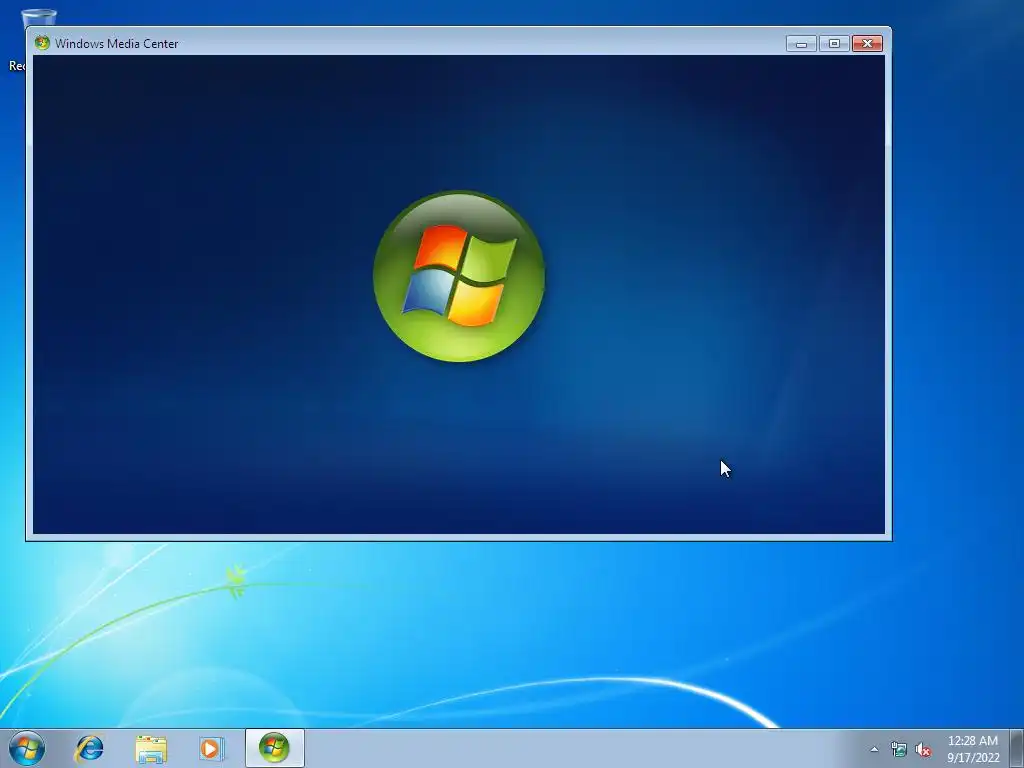The height and width of the screenshot is (768, 1024).
Task: Close the Windows Media Center window
Action: (867, 44)
